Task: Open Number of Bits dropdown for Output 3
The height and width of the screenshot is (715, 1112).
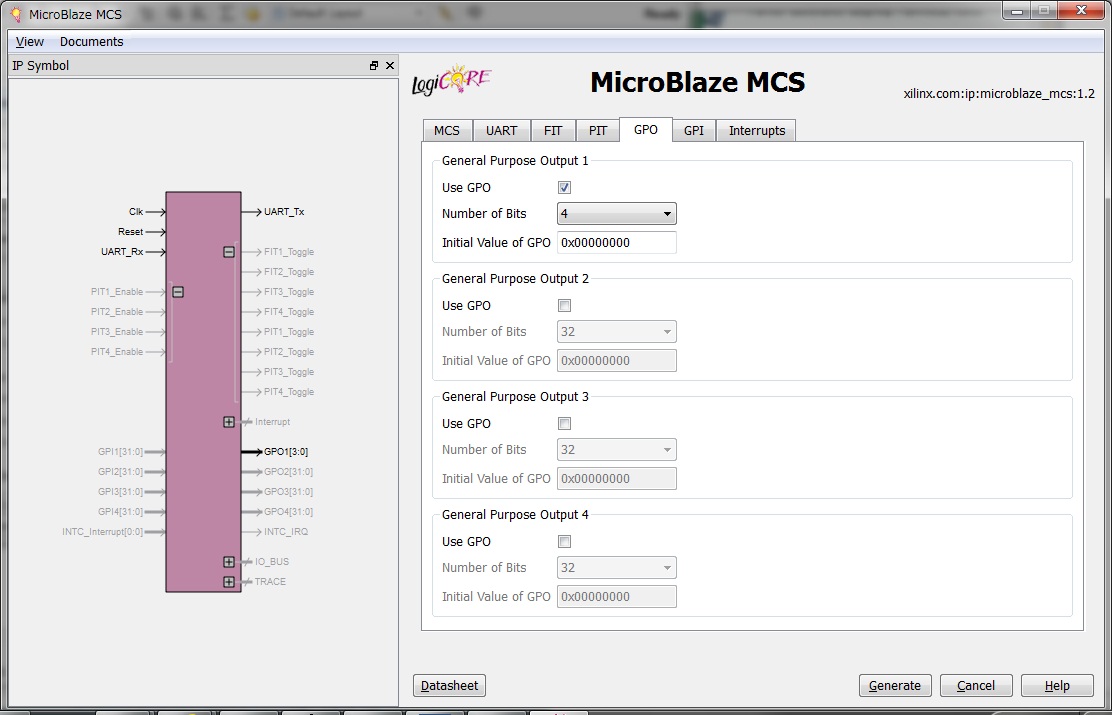Action: coord(616,450)
